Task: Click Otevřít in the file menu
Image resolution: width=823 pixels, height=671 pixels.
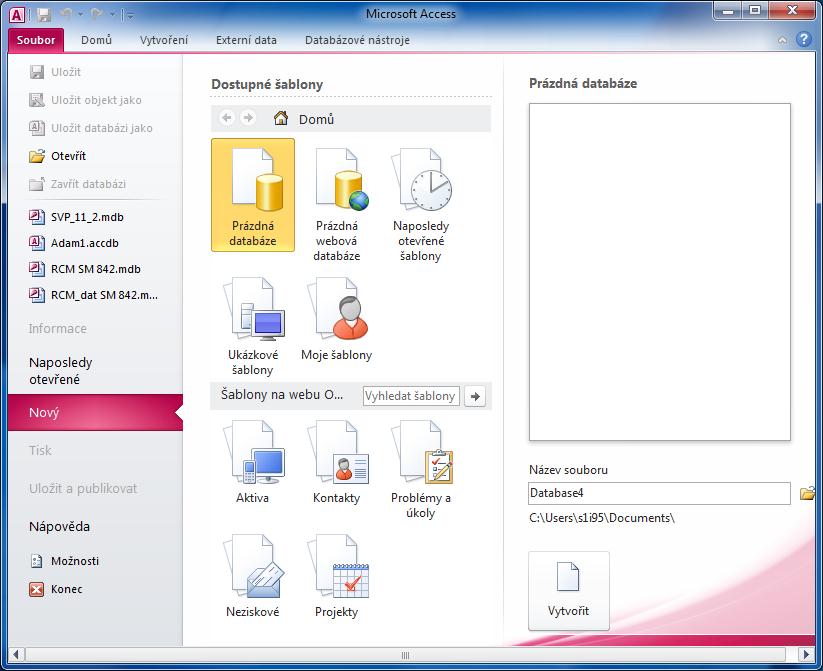Action: [x=58, y=156]
